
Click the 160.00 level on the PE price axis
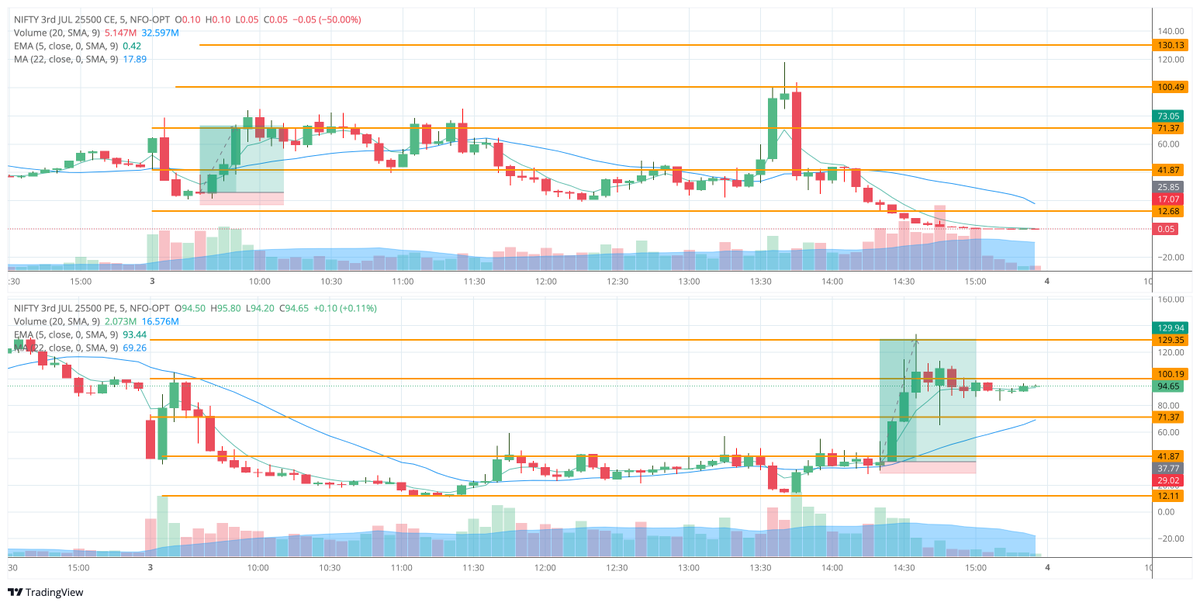click(1170, 300)
